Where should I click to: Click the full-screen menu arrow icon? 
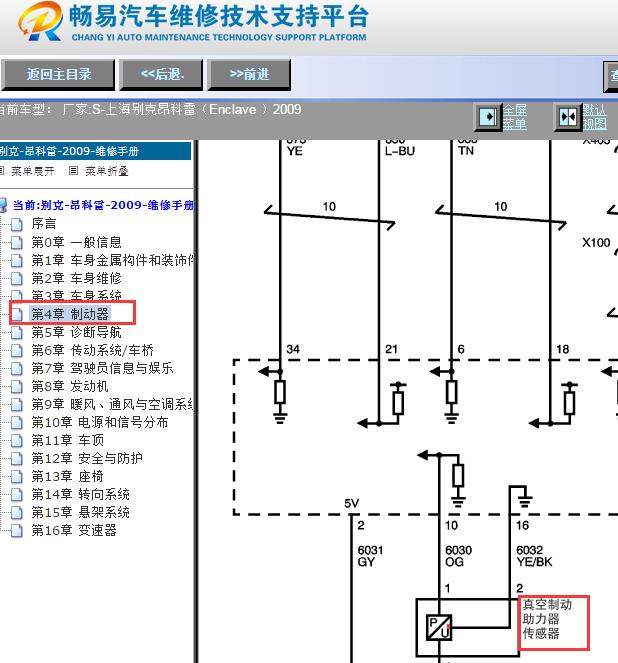pyautogui.click(x=488, y=117)
